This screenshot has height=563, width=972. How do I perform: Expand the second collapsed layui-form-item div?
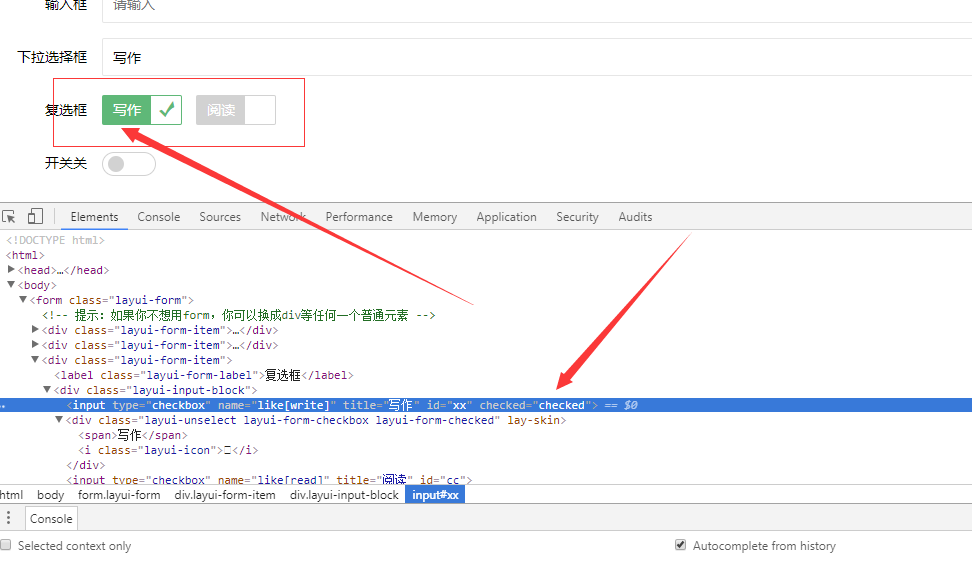[35, 344]
